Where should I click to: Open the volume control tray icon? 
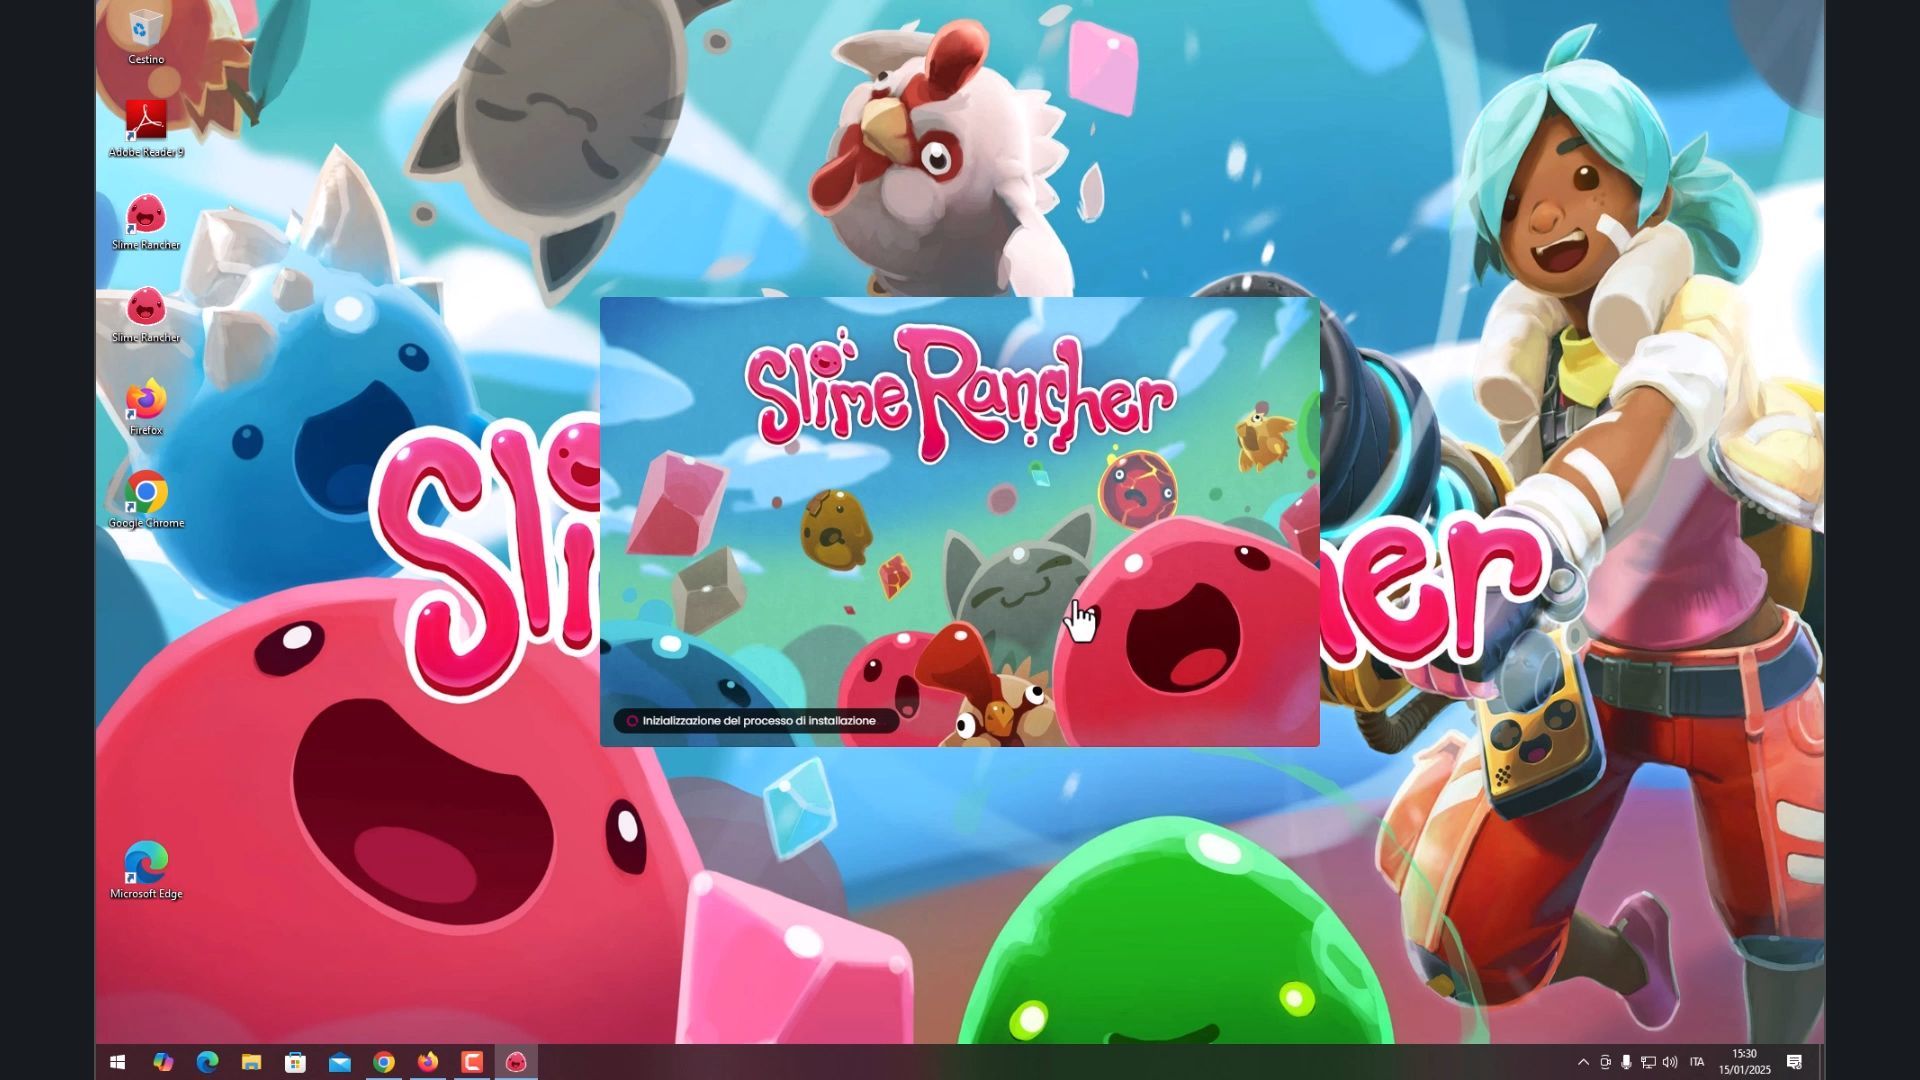click(x=1670, y=1062)
